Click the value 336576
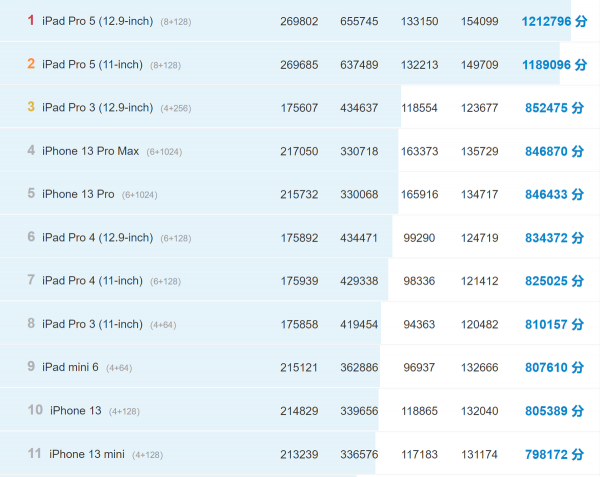Image resolution: width=600 pixels, height=477 pixels. (x=359, y=454)
